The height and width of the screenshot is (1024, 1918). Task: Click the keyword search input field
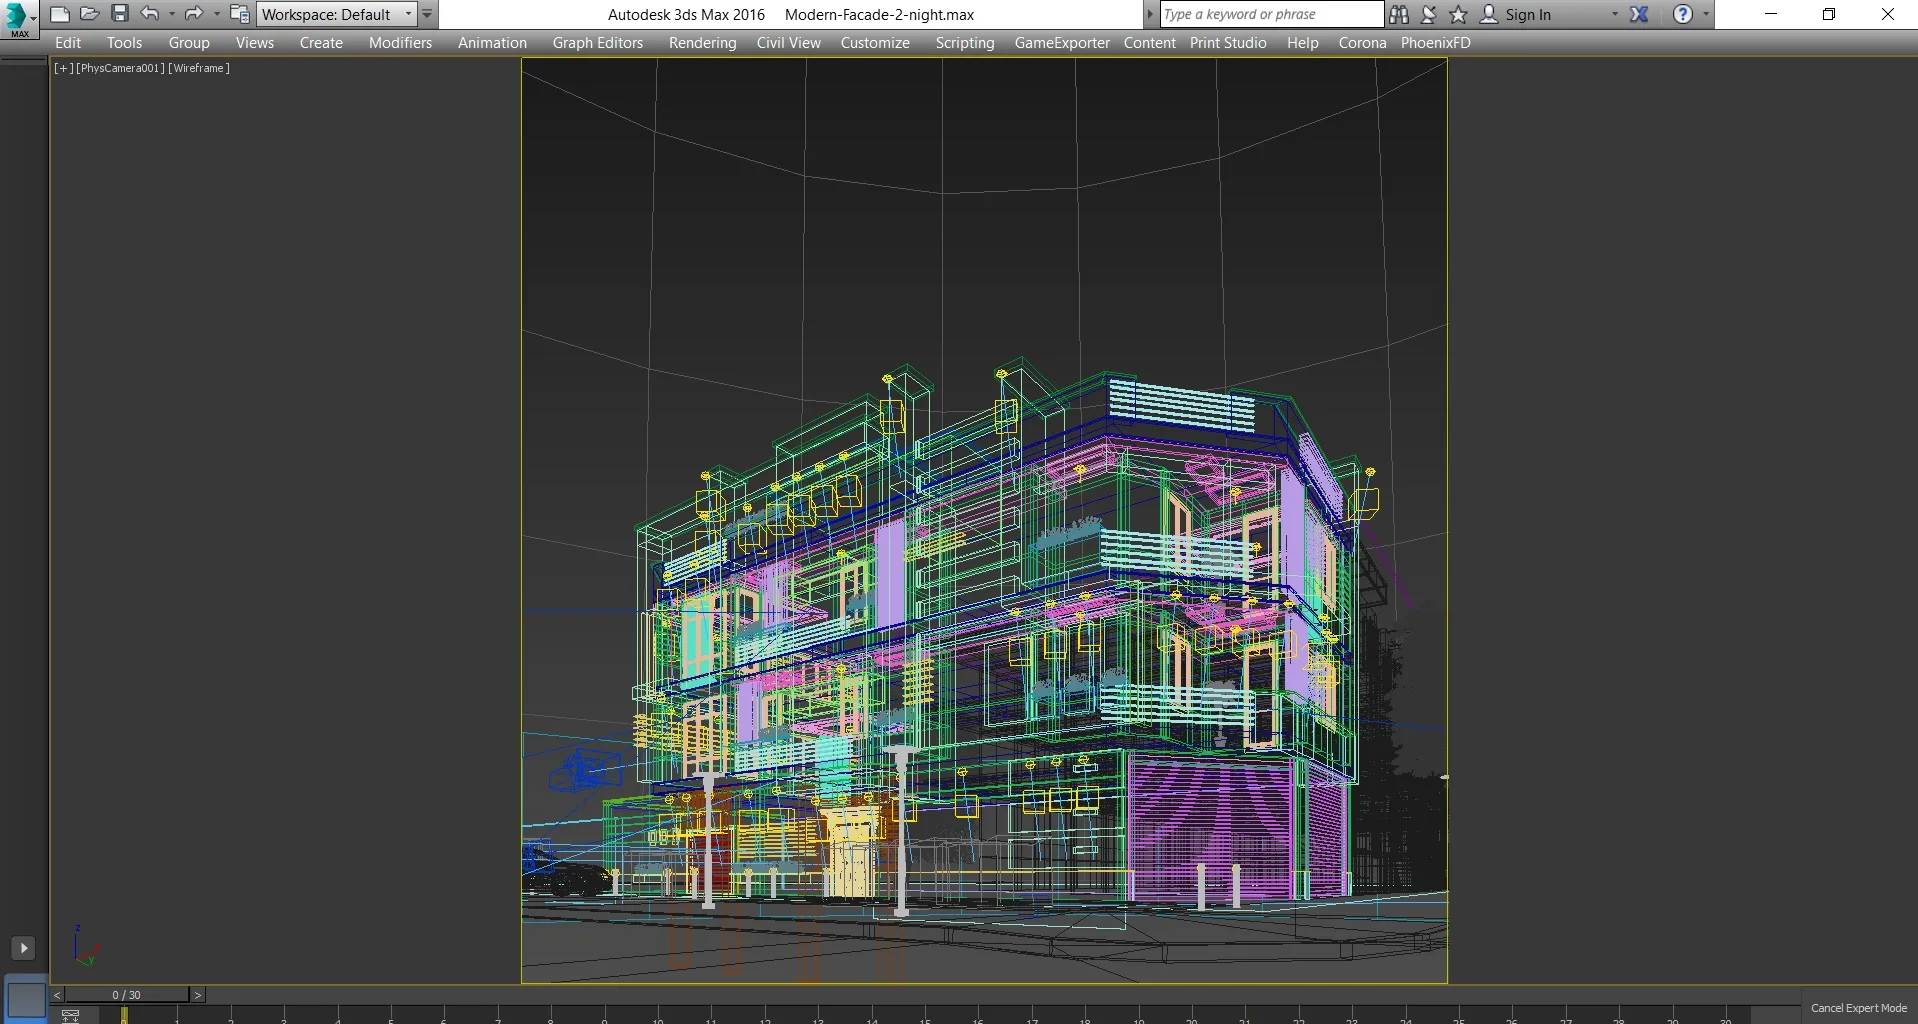tap(1270, 14)
